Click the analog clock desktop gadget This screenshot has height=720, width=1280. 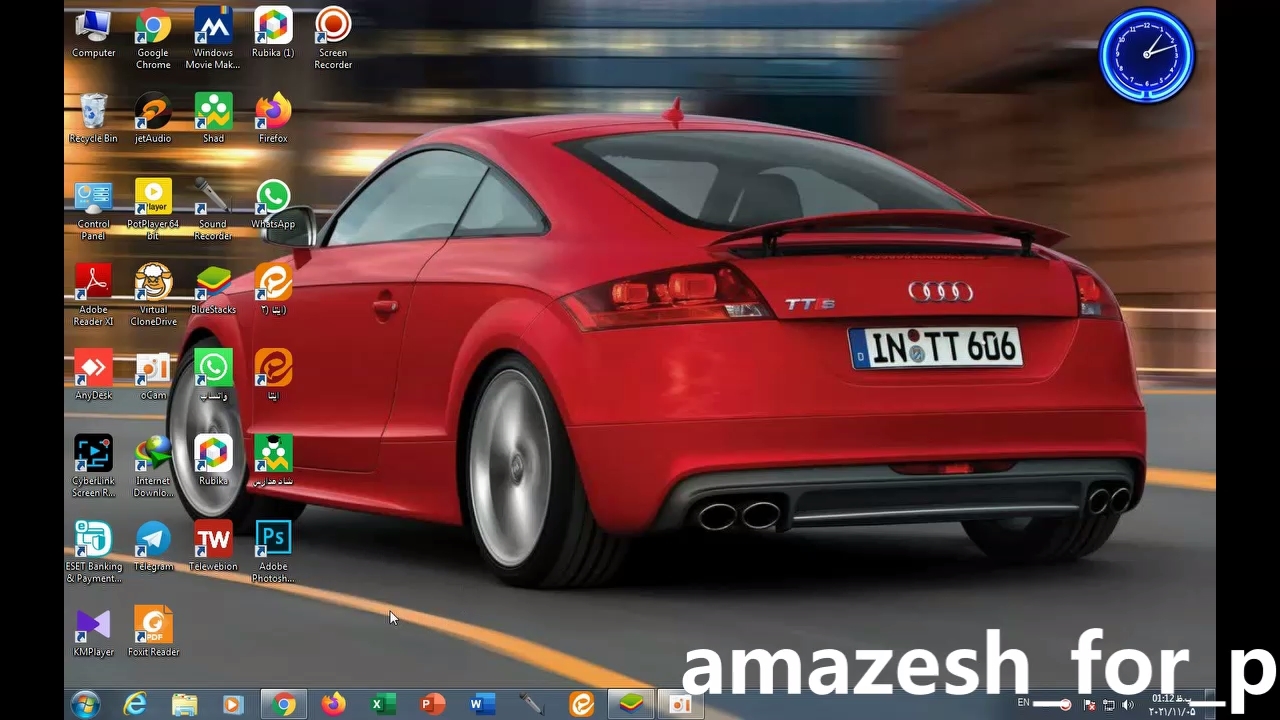[x=1146, y=55]
